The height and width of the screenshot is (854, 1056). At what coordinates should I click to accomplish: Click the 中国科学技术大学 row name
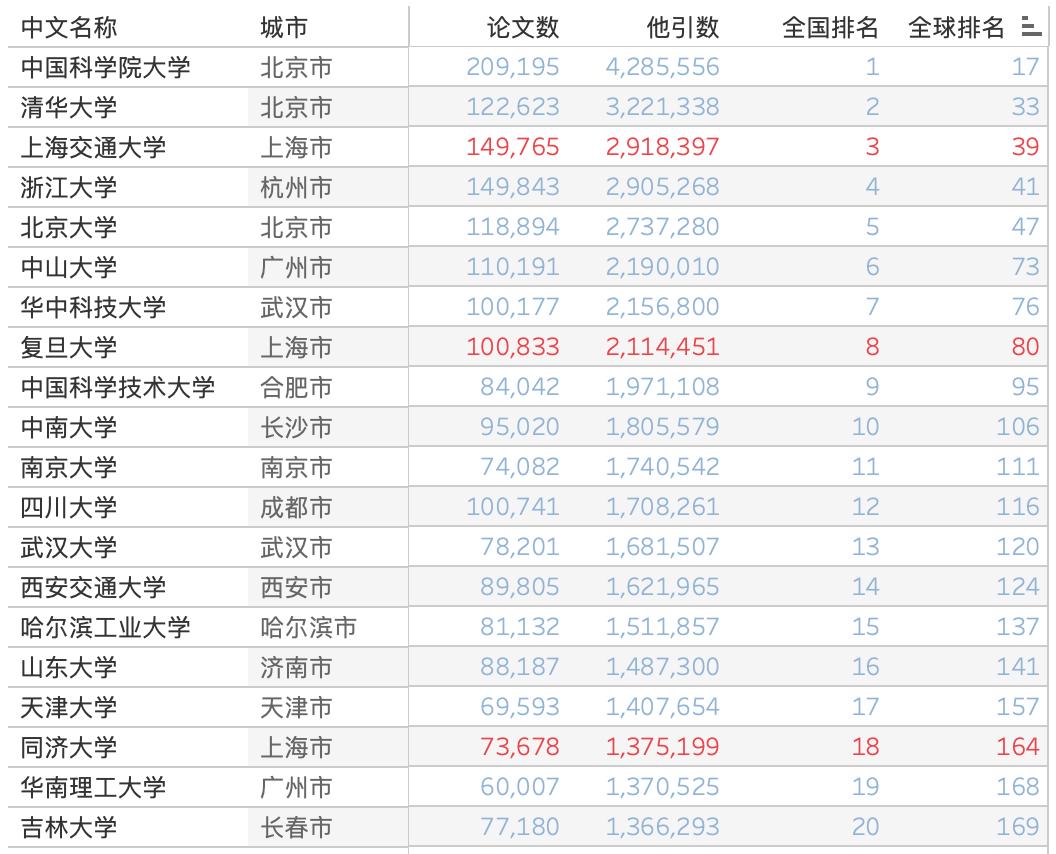point(117,387)
